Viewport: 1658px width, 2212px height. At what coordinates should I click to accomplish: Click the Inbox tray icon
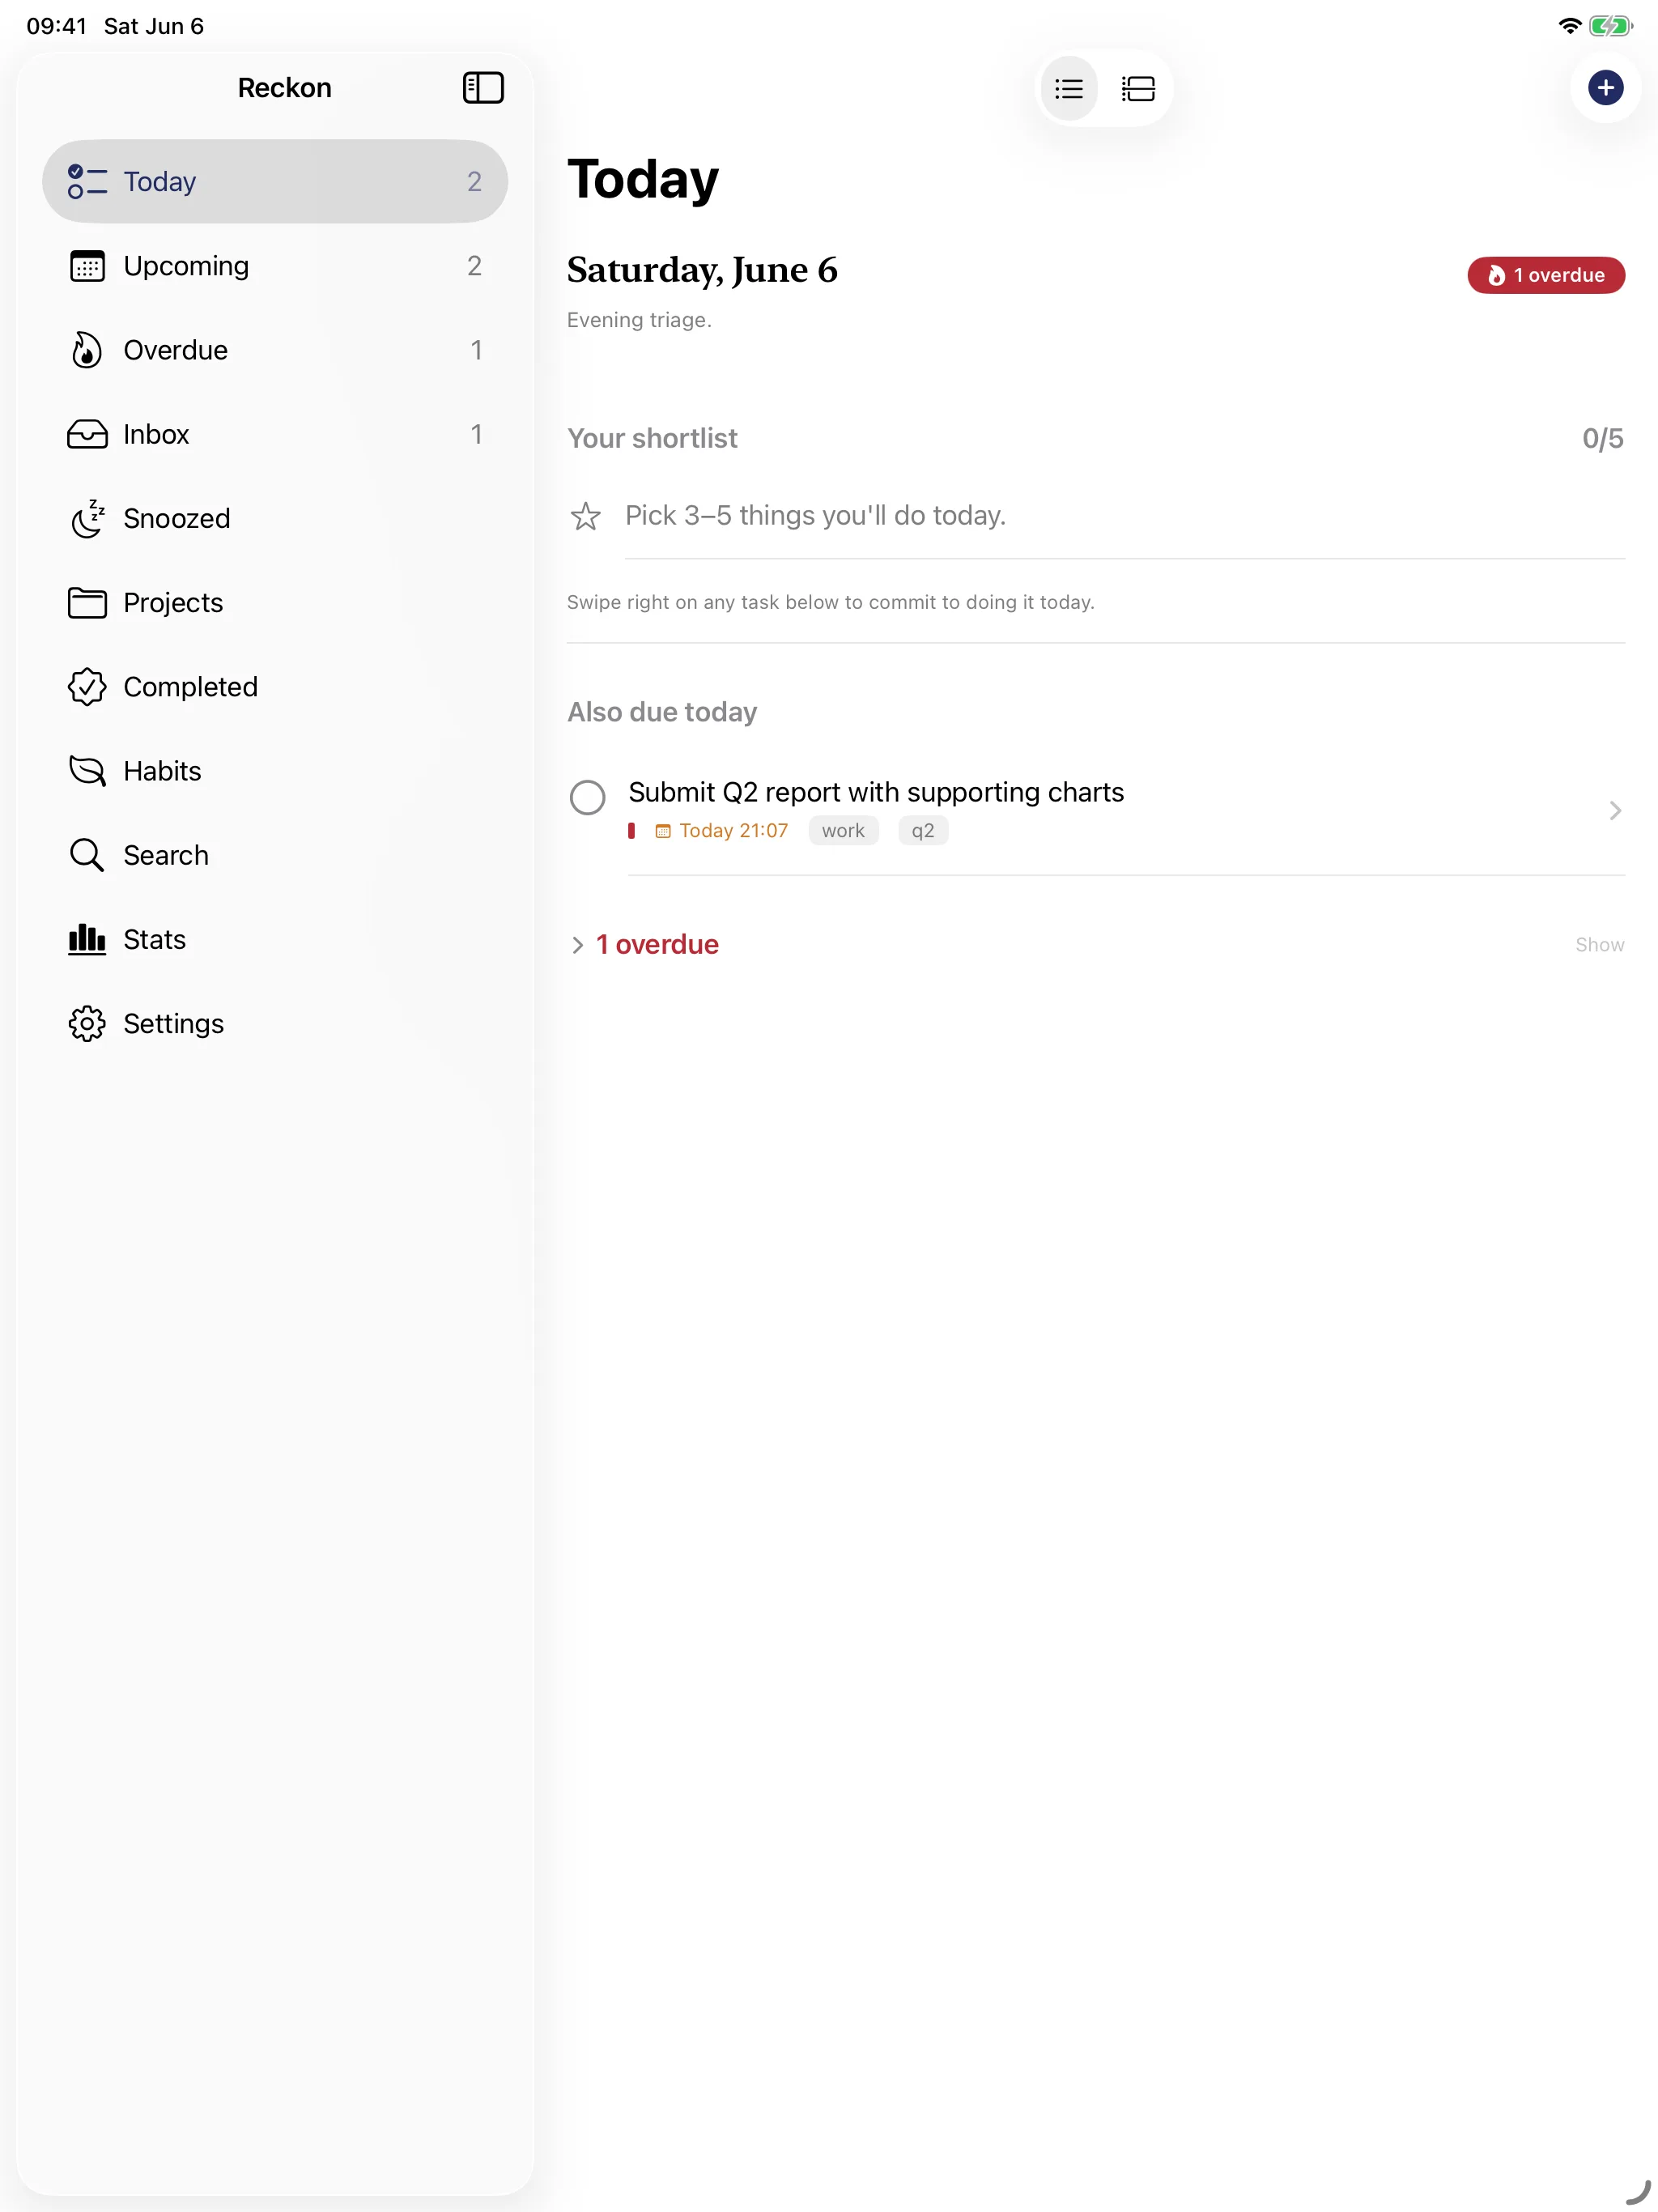point(87,434)
